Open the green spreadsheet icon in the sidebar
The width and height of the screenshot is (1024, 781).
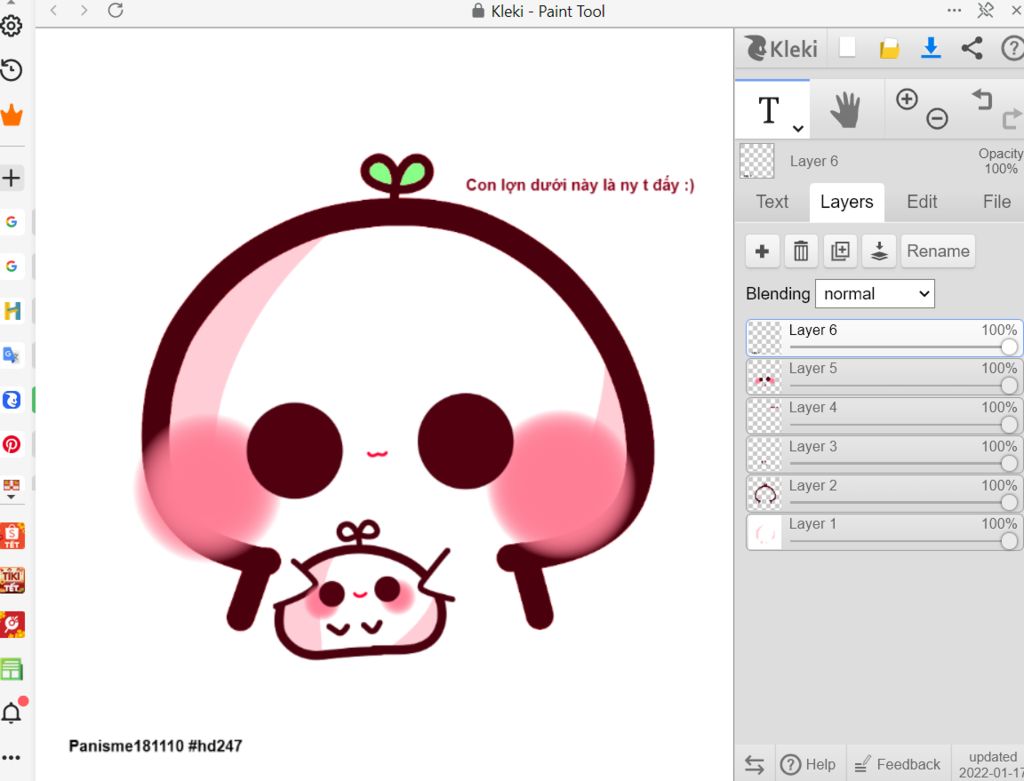point(12,669)
